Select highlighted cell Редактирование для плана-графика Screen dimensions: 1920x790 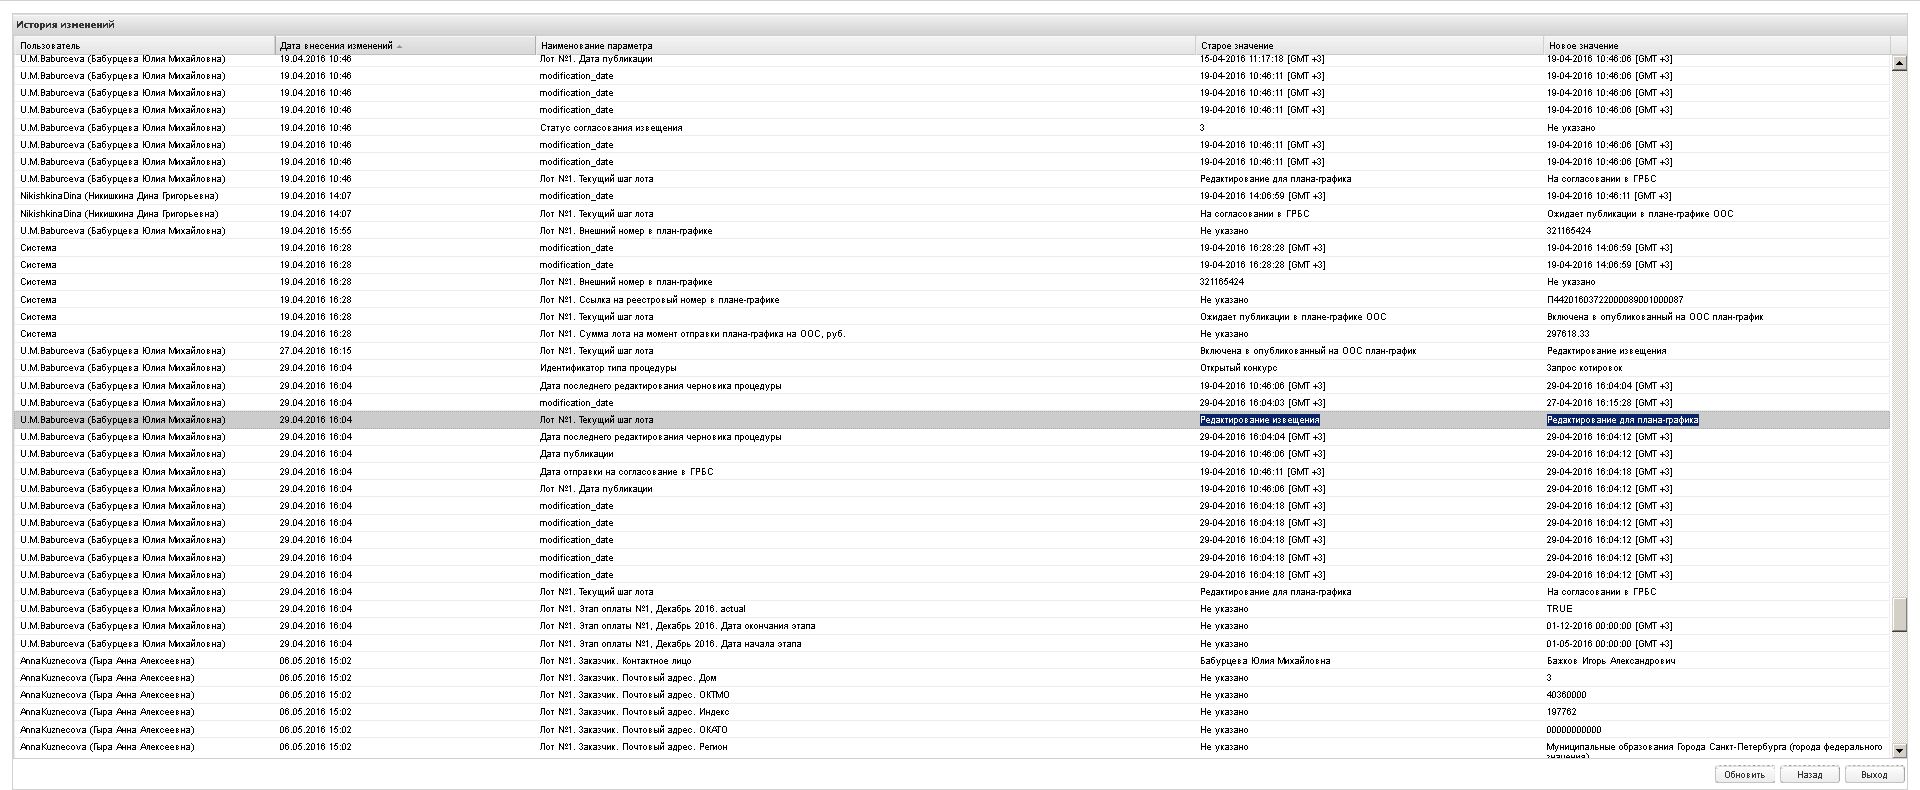(1622, 420)
